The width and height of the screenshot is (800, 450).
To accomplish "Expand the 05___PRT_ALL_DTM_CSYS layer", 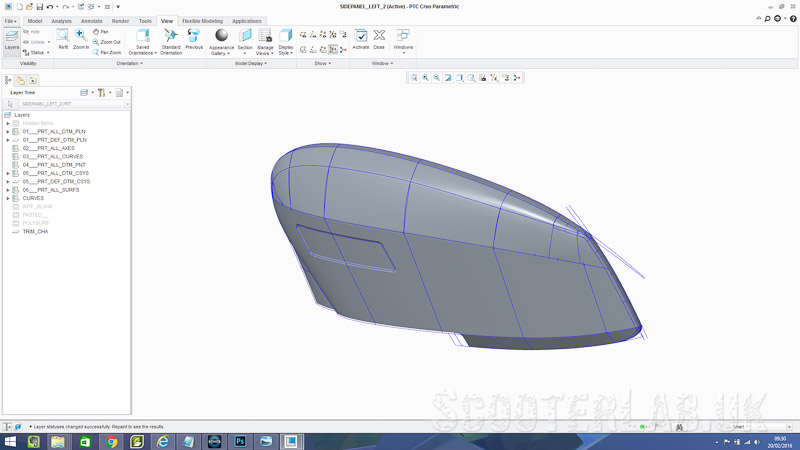I will point(8,173).
